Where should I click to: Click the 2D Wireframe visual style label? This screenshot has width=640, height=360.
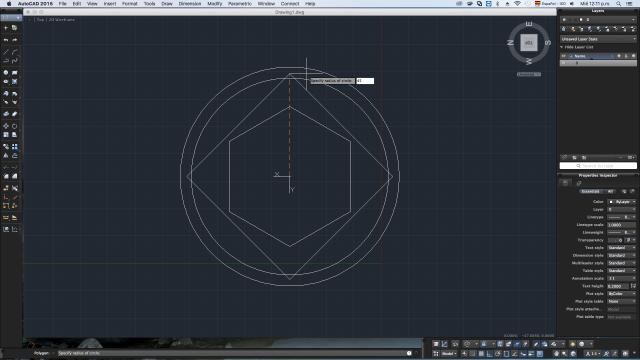point(62,20)
